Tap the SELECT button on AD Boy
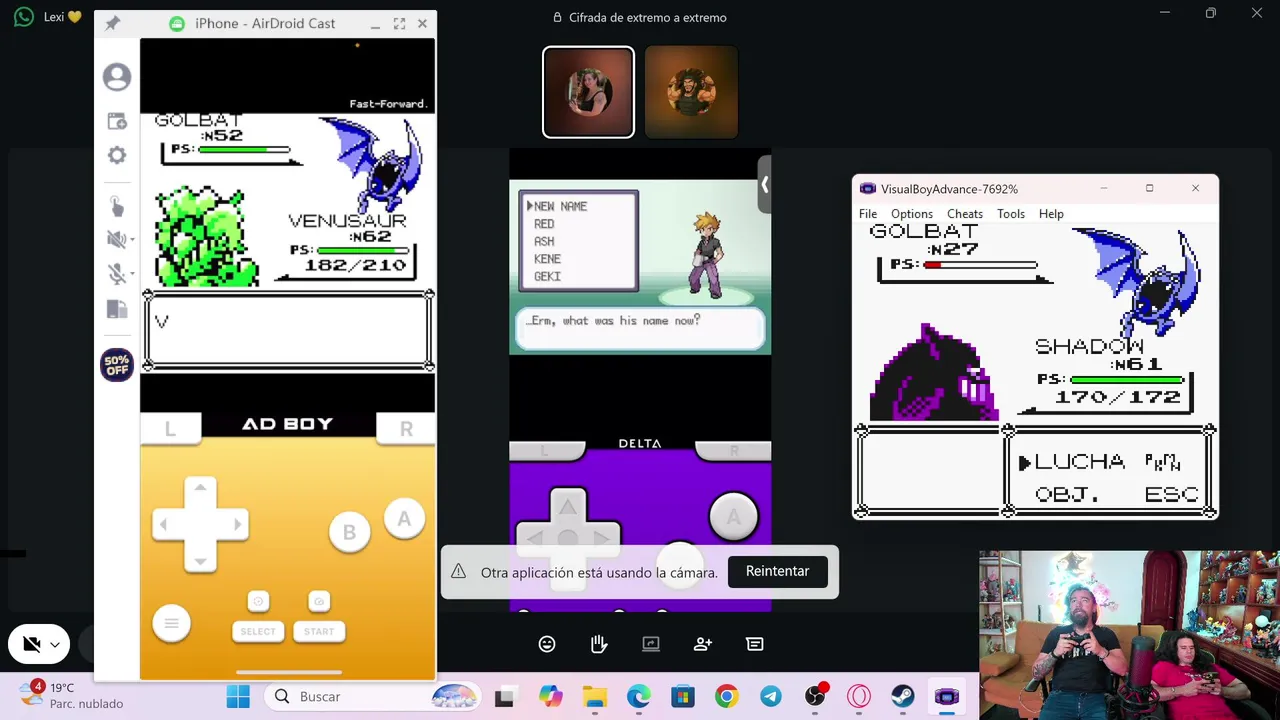The width and height of the screenshot is (1280, 720). pyautogui.click(x=258, y=631)
